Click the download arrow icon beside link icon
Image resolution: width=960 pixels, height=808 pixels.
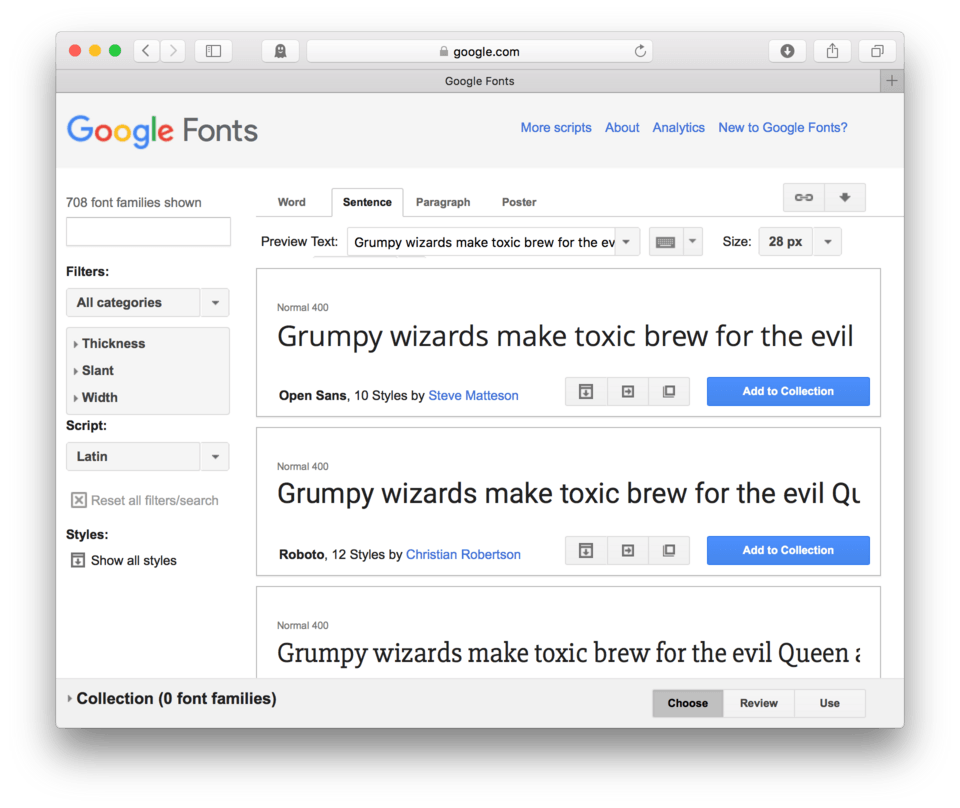[x=845, y=197]
